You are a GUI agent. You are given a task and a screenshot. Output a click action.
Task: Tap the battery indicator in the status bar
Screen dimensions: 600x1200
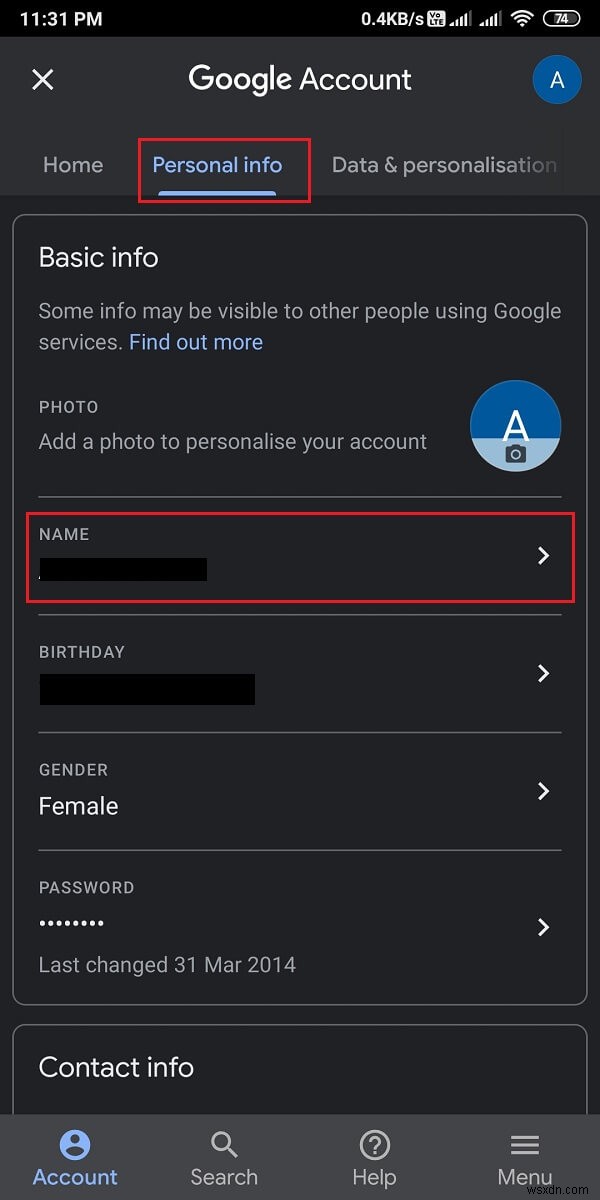(565, 17)
